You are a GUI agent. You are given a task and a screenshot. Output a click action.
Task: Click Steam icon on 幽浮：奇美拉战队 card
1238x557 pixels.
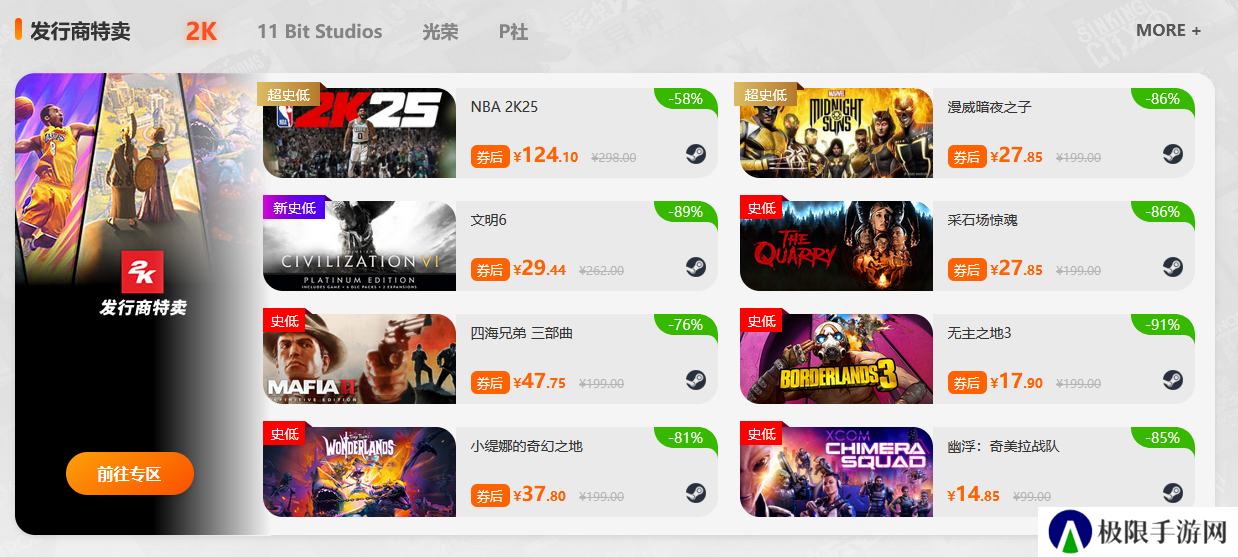(x=1173, y=493)
